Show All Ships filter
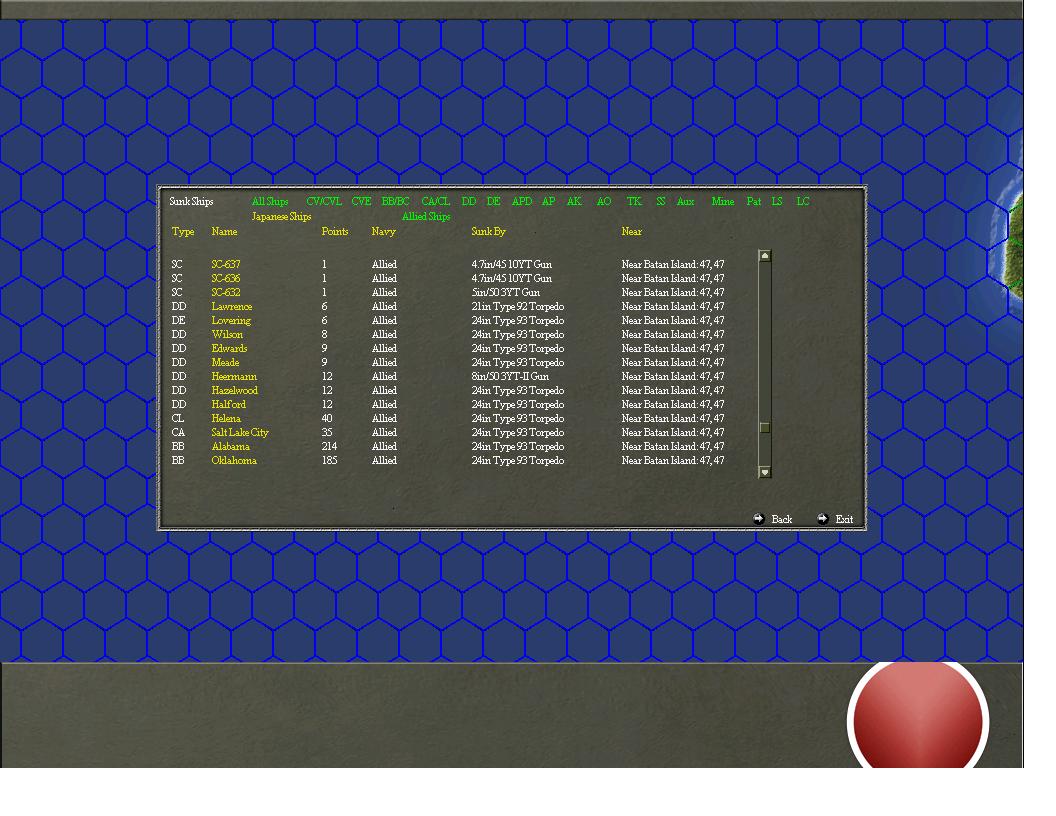This screenshot has height=816, width=1056. coord(270,201)
